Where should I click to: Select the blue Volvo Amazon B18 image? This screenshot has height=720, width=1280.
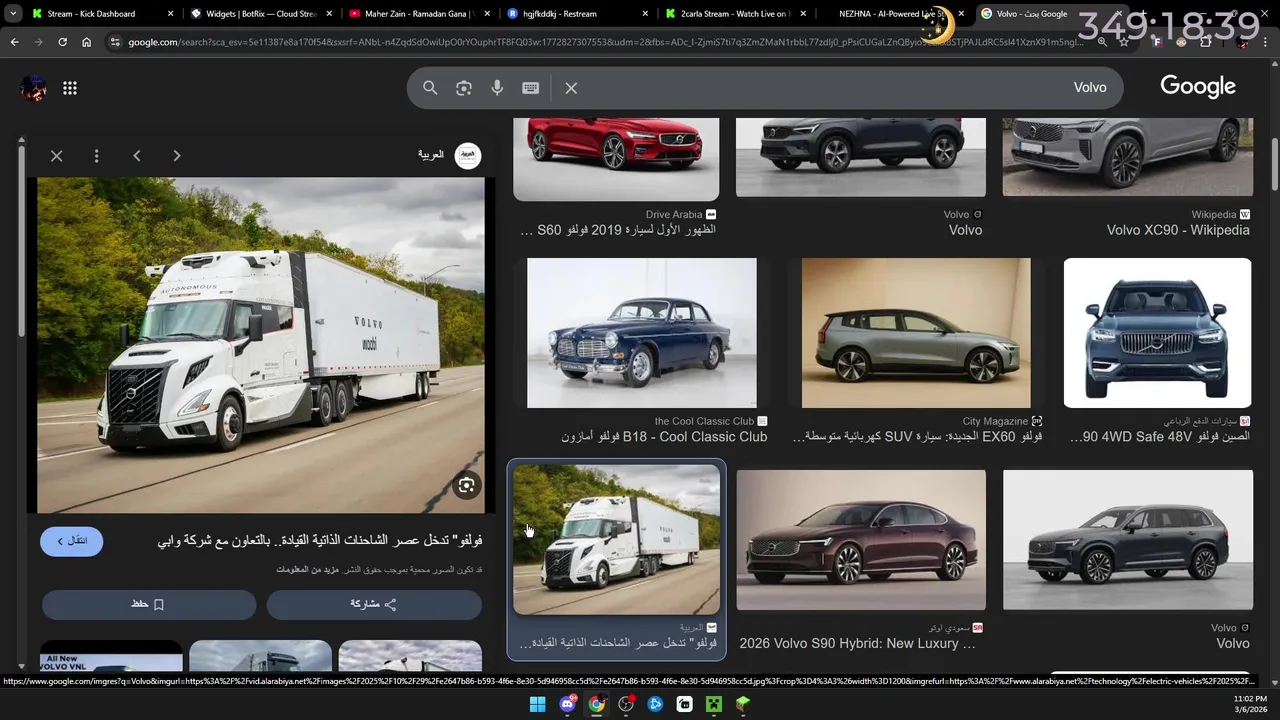pos(642,333)
